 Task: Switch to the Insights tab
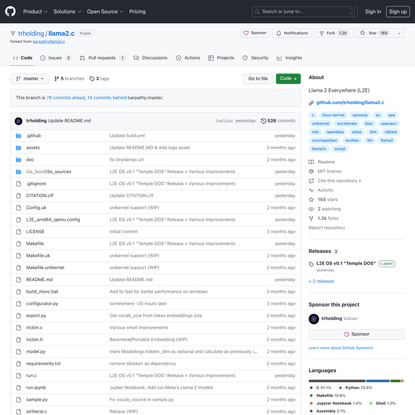[289, 58]
